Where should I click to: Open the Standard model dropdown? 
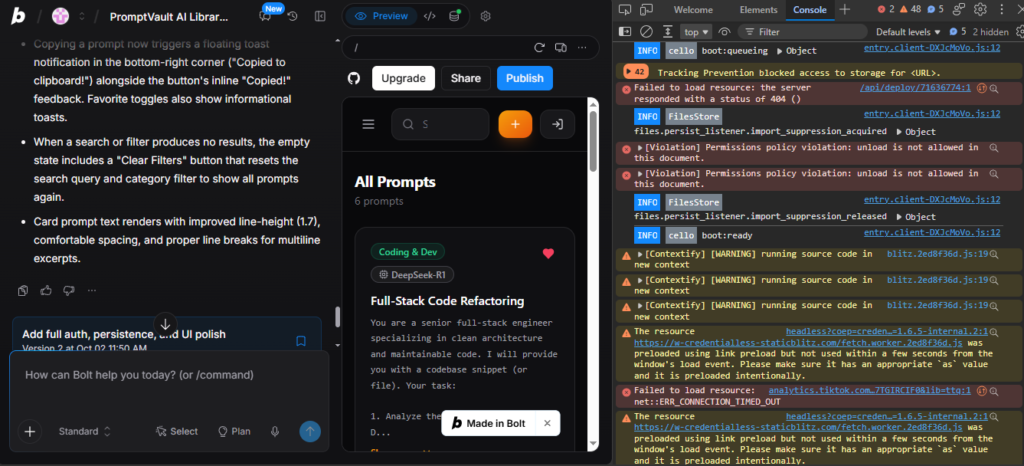[x=85, y=431]
